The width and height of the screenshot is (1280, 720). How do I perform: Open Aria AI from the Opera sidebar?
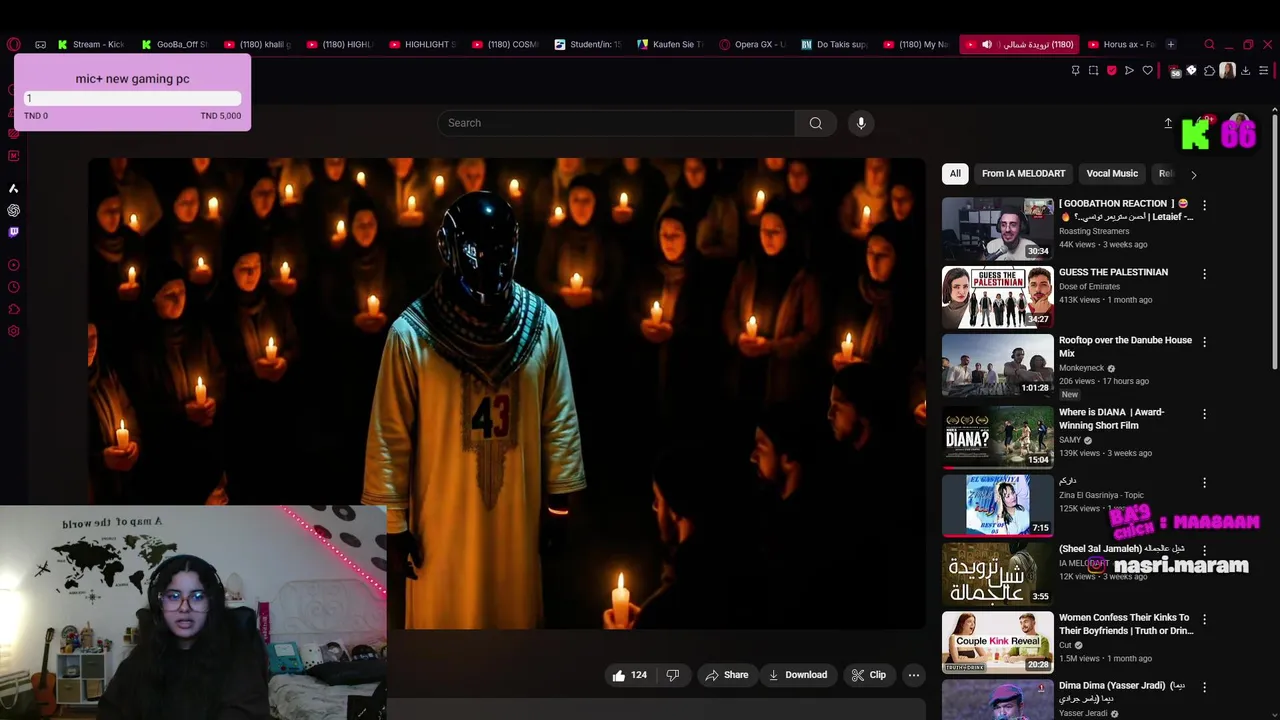13,188
